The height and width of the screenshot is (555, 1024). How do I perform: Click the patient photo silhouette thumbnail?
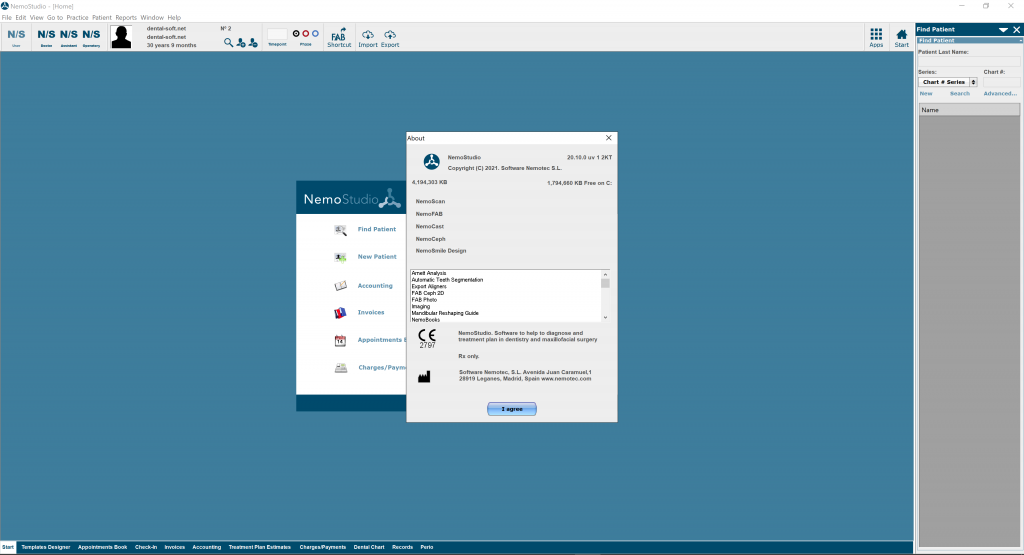coord(122,37)
